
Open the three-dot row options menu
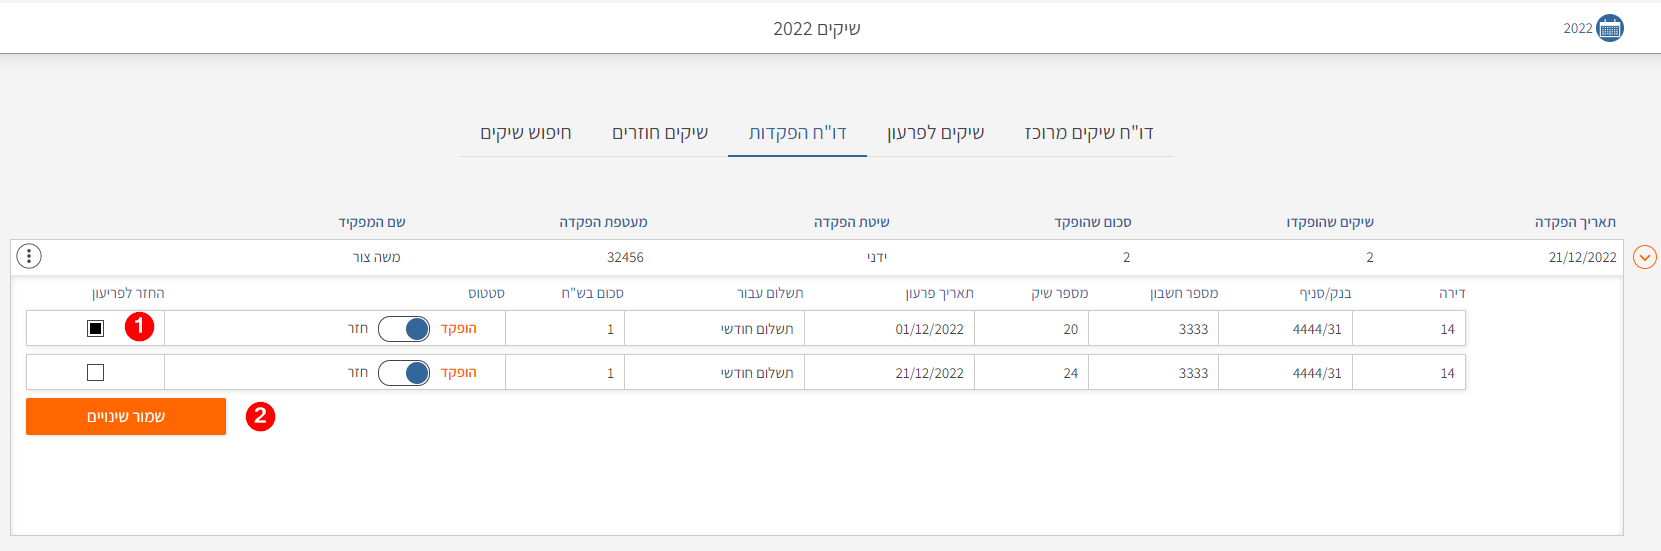(x=29, y=257)
